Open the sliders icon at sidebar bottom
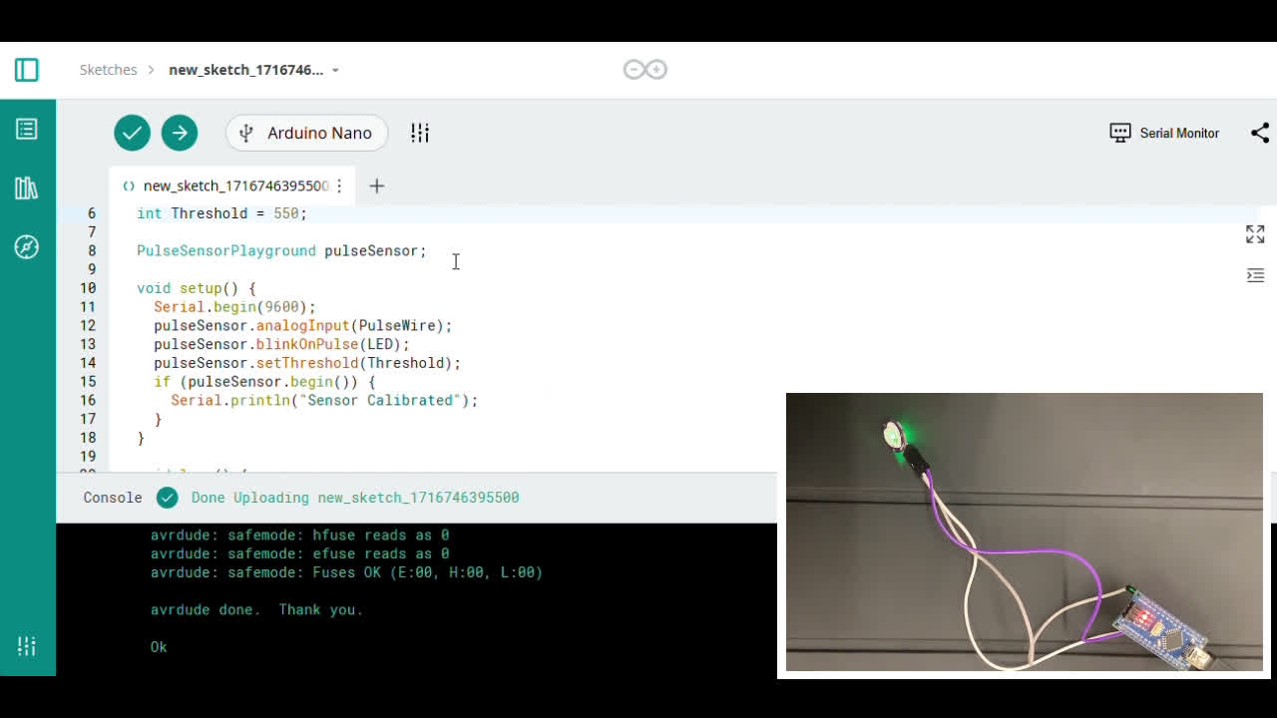This screenshot has width=1277, height=718. (x=27, y=647)
